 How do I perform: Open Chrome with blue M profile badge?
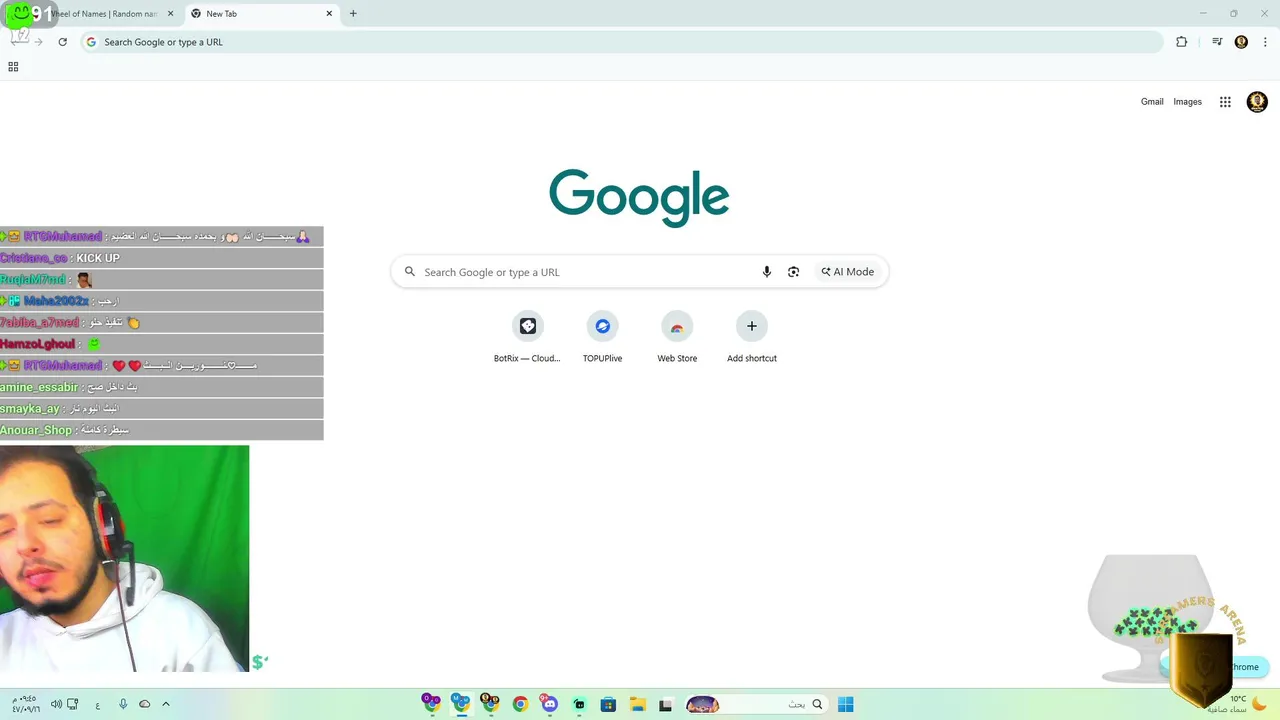(460, 703)
